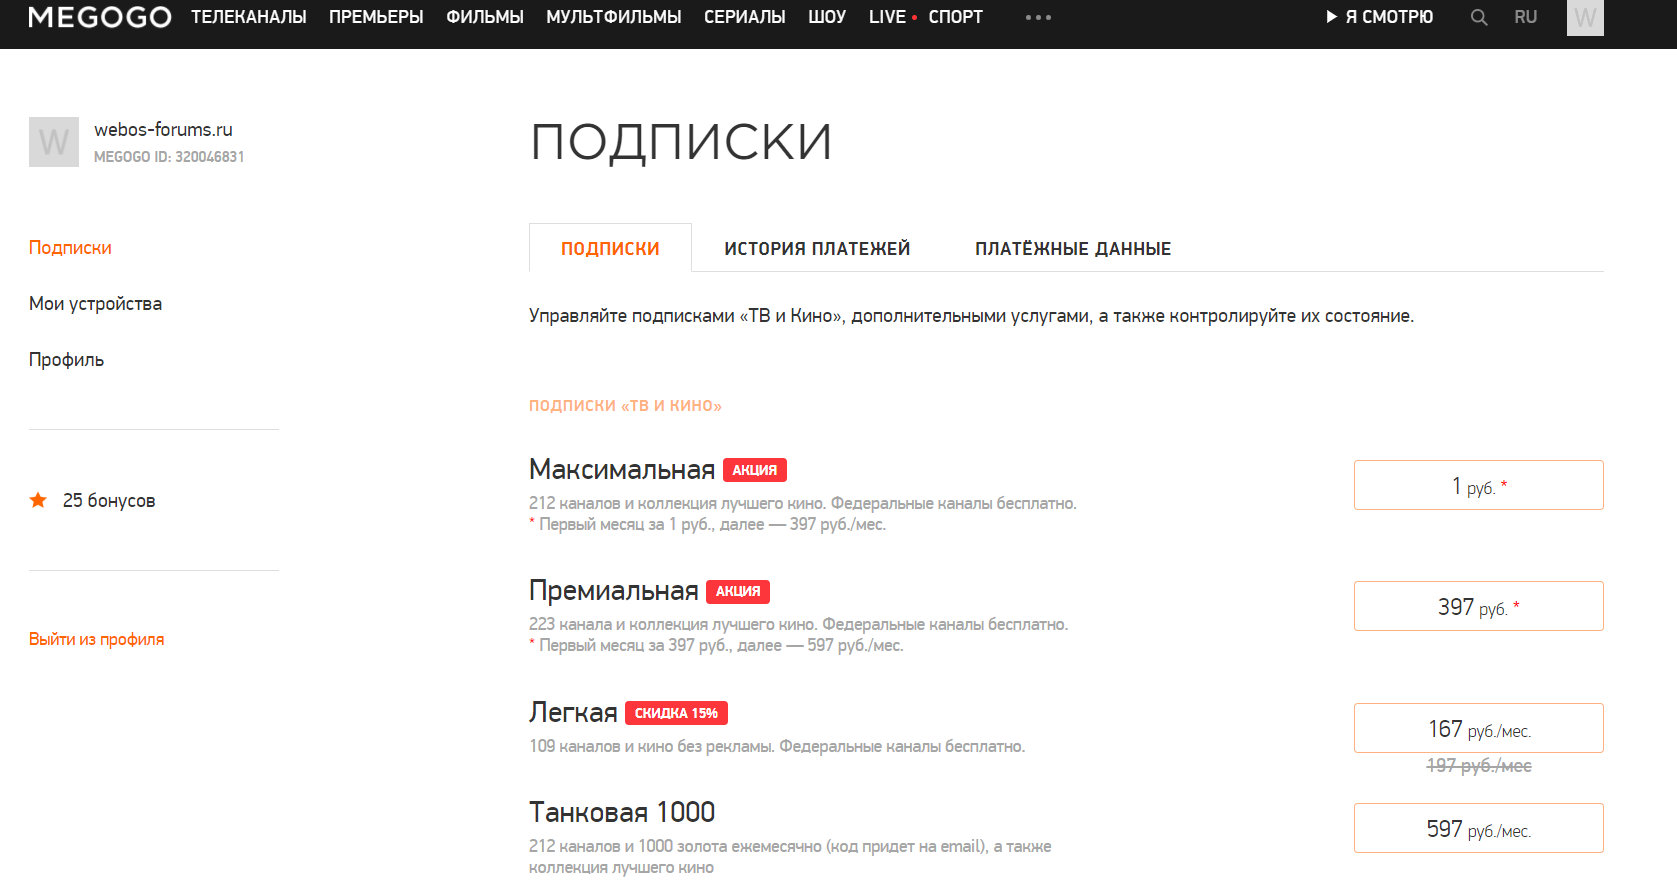Click the Скидка 15% badge
The image size is (1677, 885).
[x=676, y=713]
